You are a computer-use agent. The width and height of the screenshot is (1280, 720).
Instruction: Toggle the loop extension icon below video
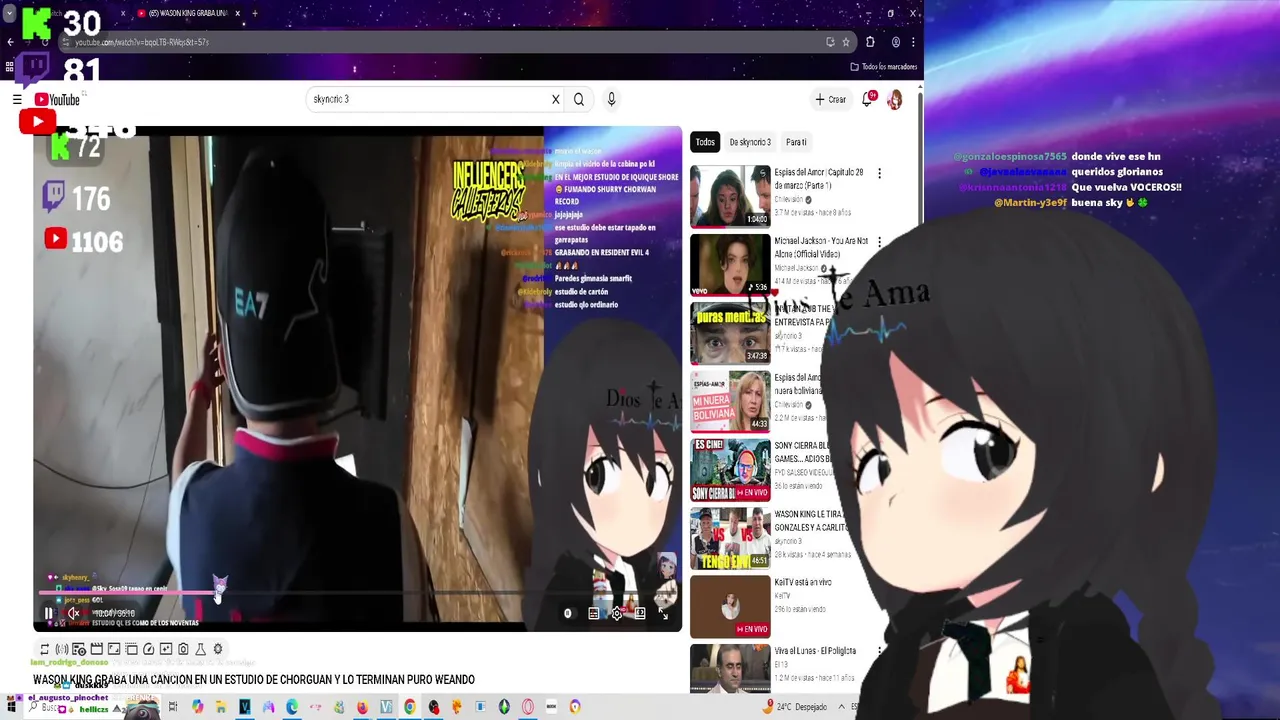point(44,649)
